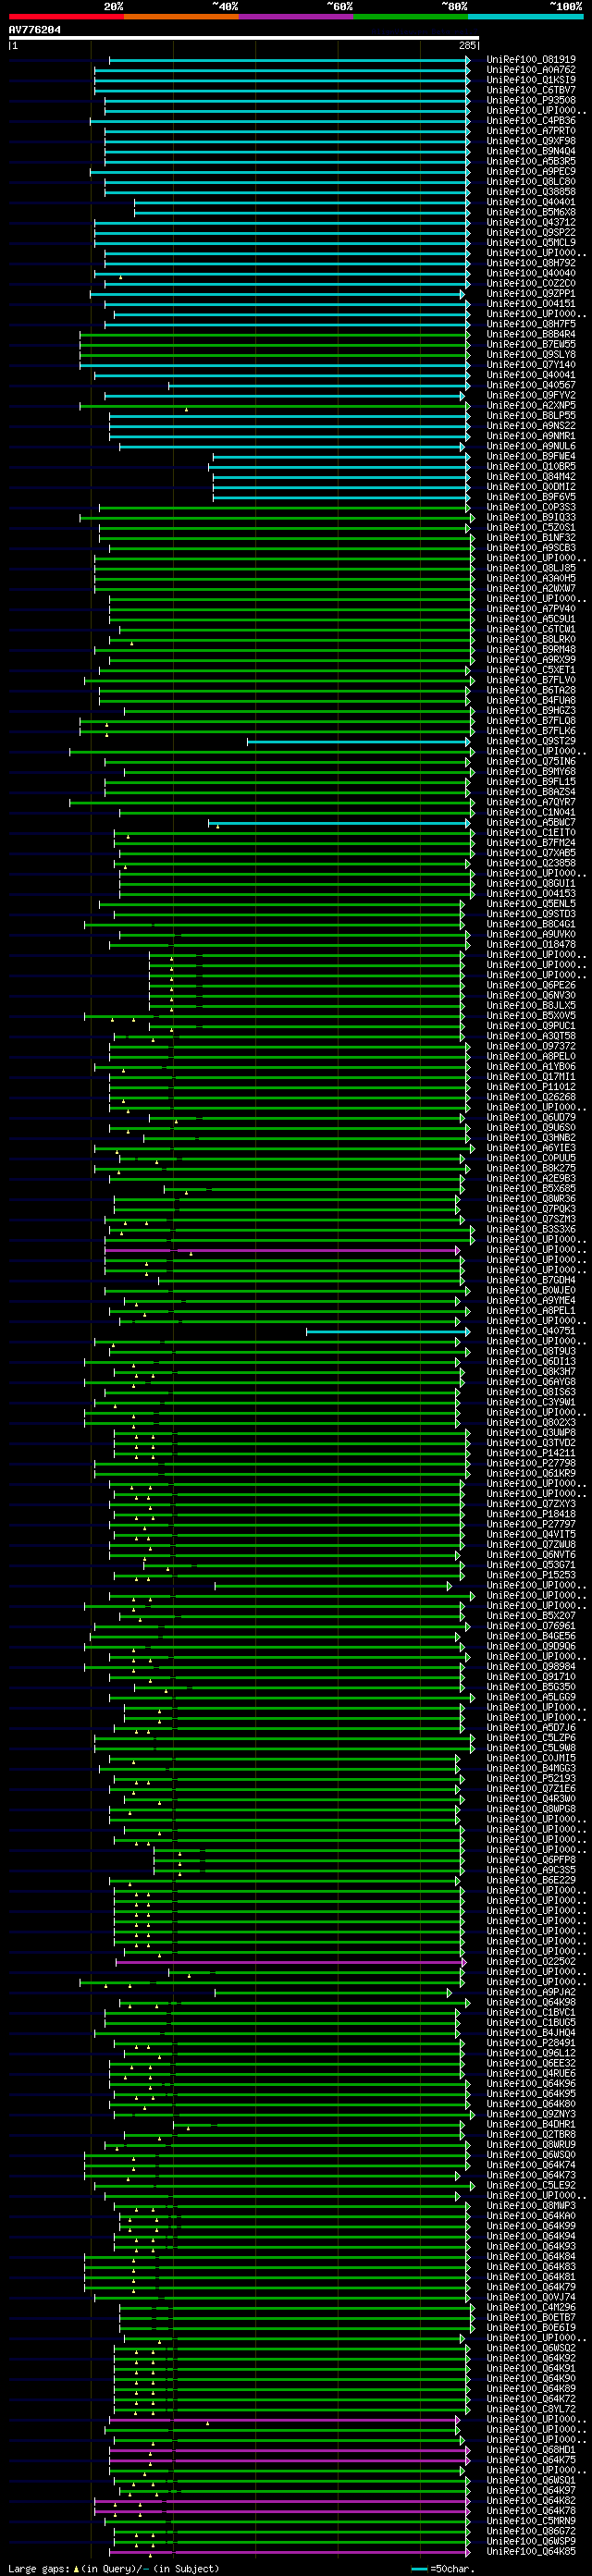
Task: Open hit UniRef100_Q43712
Action: [x=531, y=223]
